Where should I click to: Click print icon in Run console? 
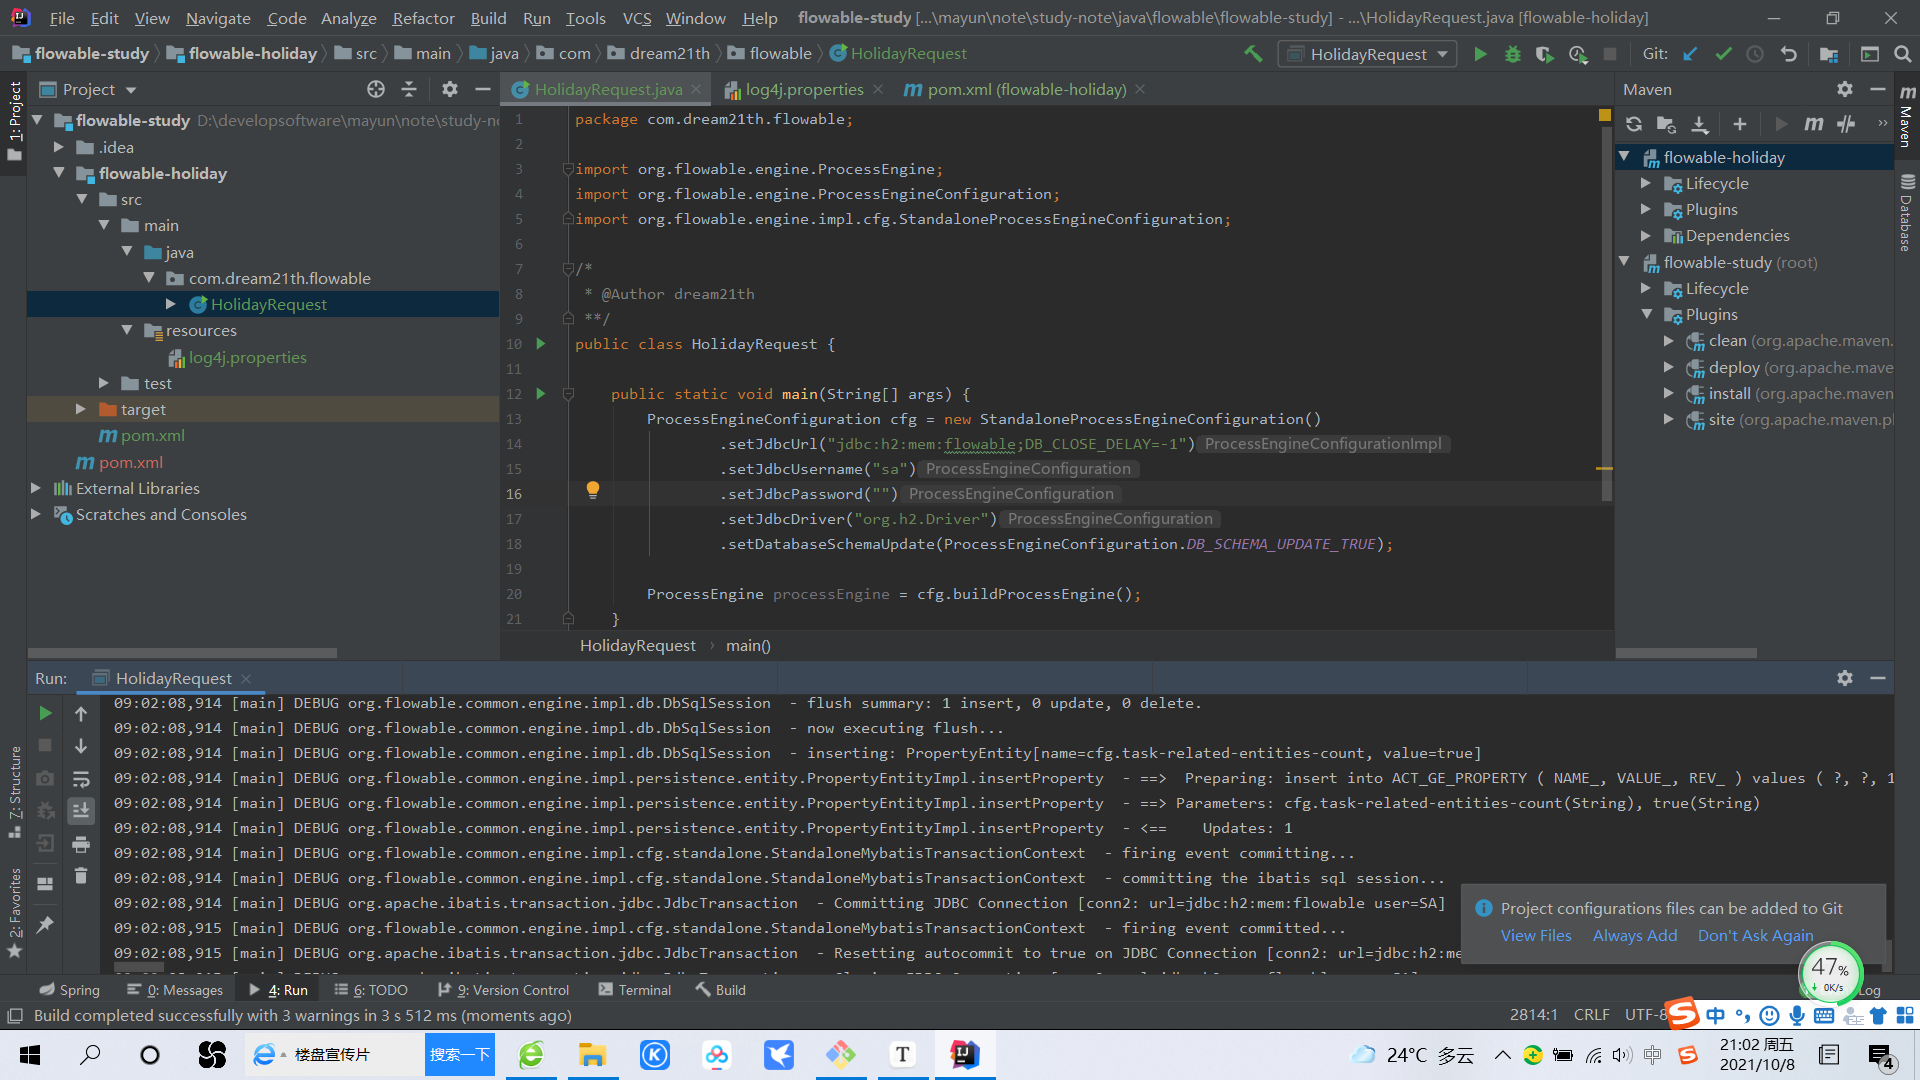[81, 845]
